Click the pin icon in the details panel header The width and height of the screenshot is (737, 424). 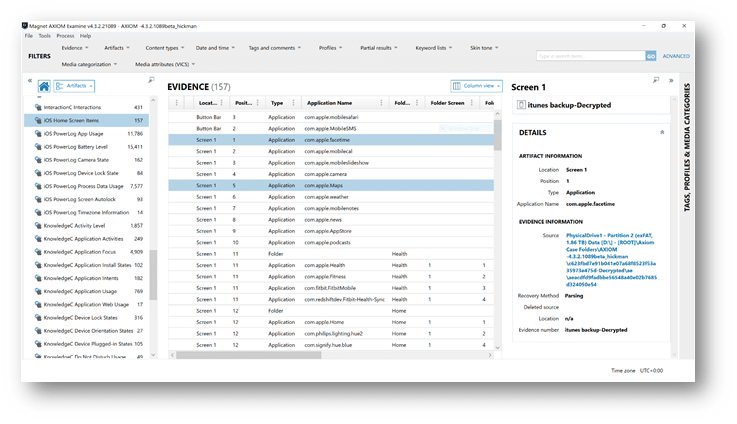[656, 80]
